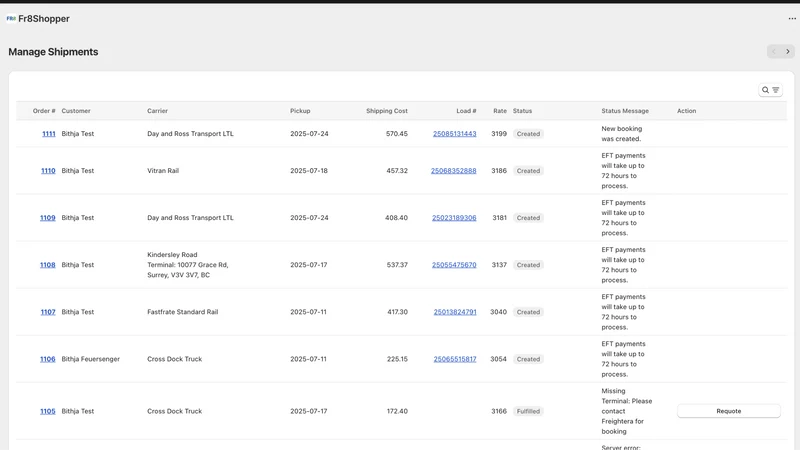The width and height of the screenshot is (800, 450).
Task: Click shipping cost 417.30
Action: [397, 312]
